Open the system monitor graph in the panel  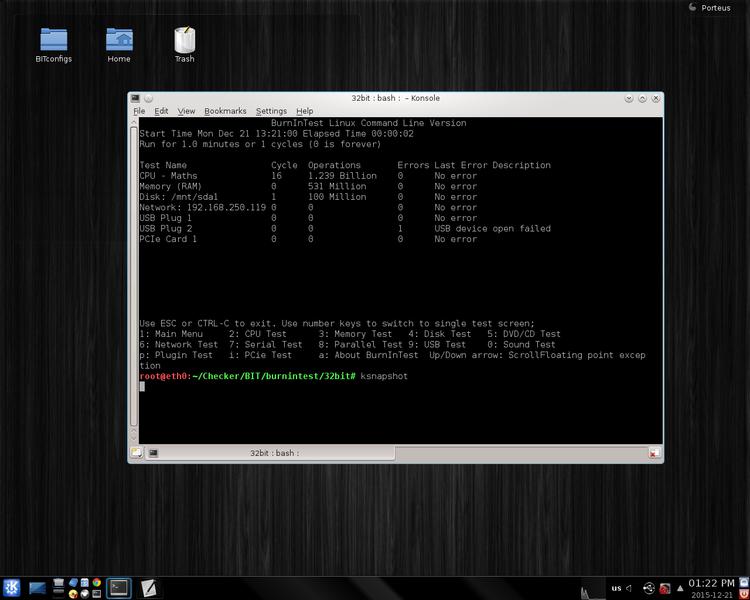593,588
